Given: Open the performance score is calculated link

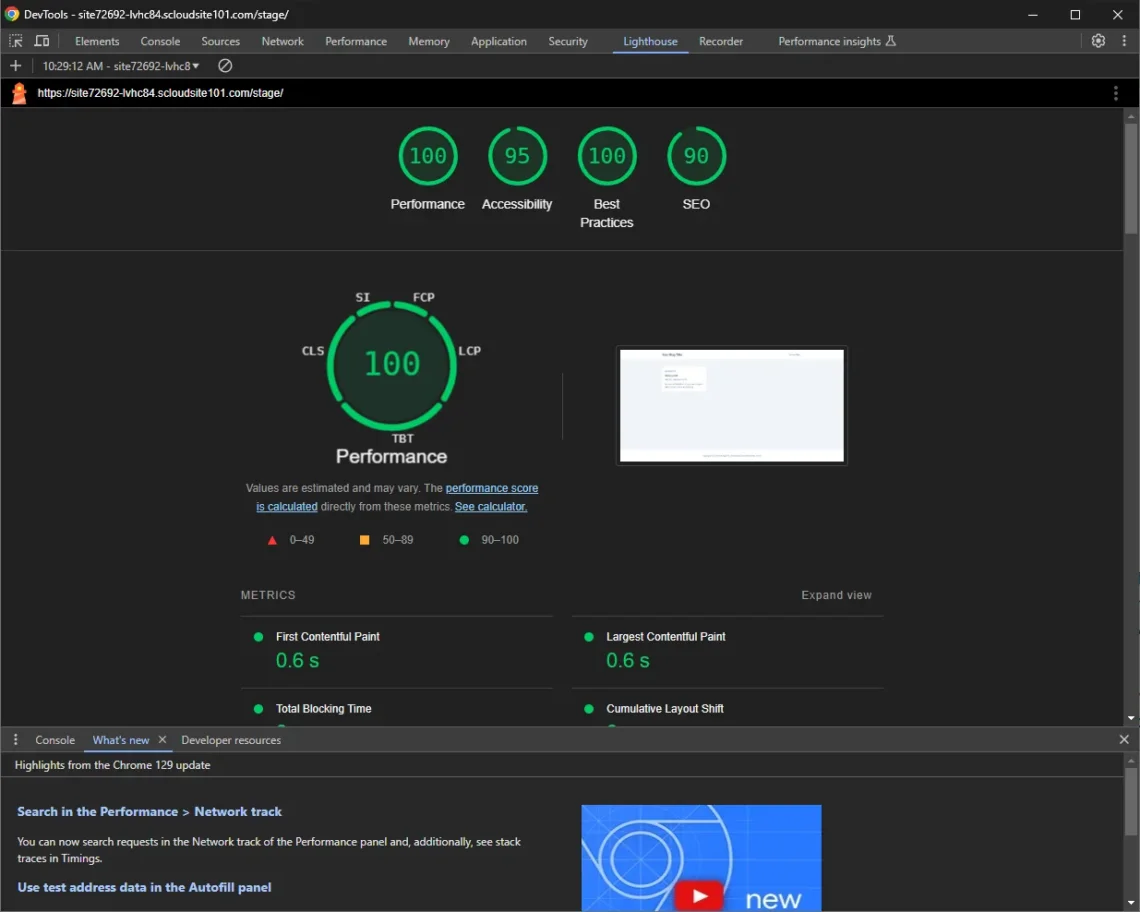Looking at the screenshot, I should [491, 488].
